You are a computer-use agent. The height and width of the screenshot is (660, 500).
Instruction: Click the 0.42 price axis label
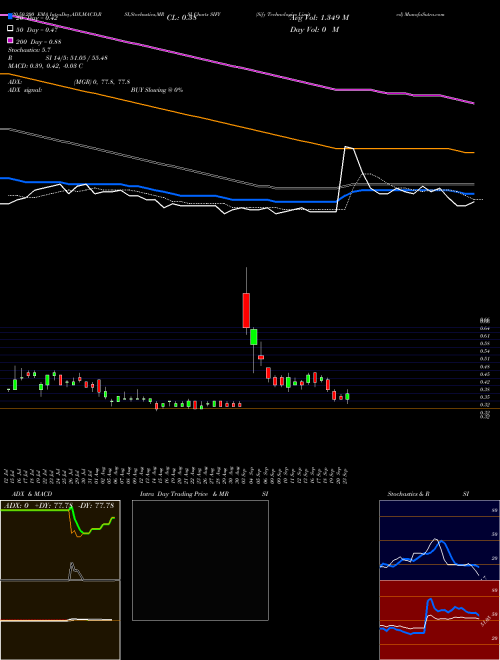[484, 382]
